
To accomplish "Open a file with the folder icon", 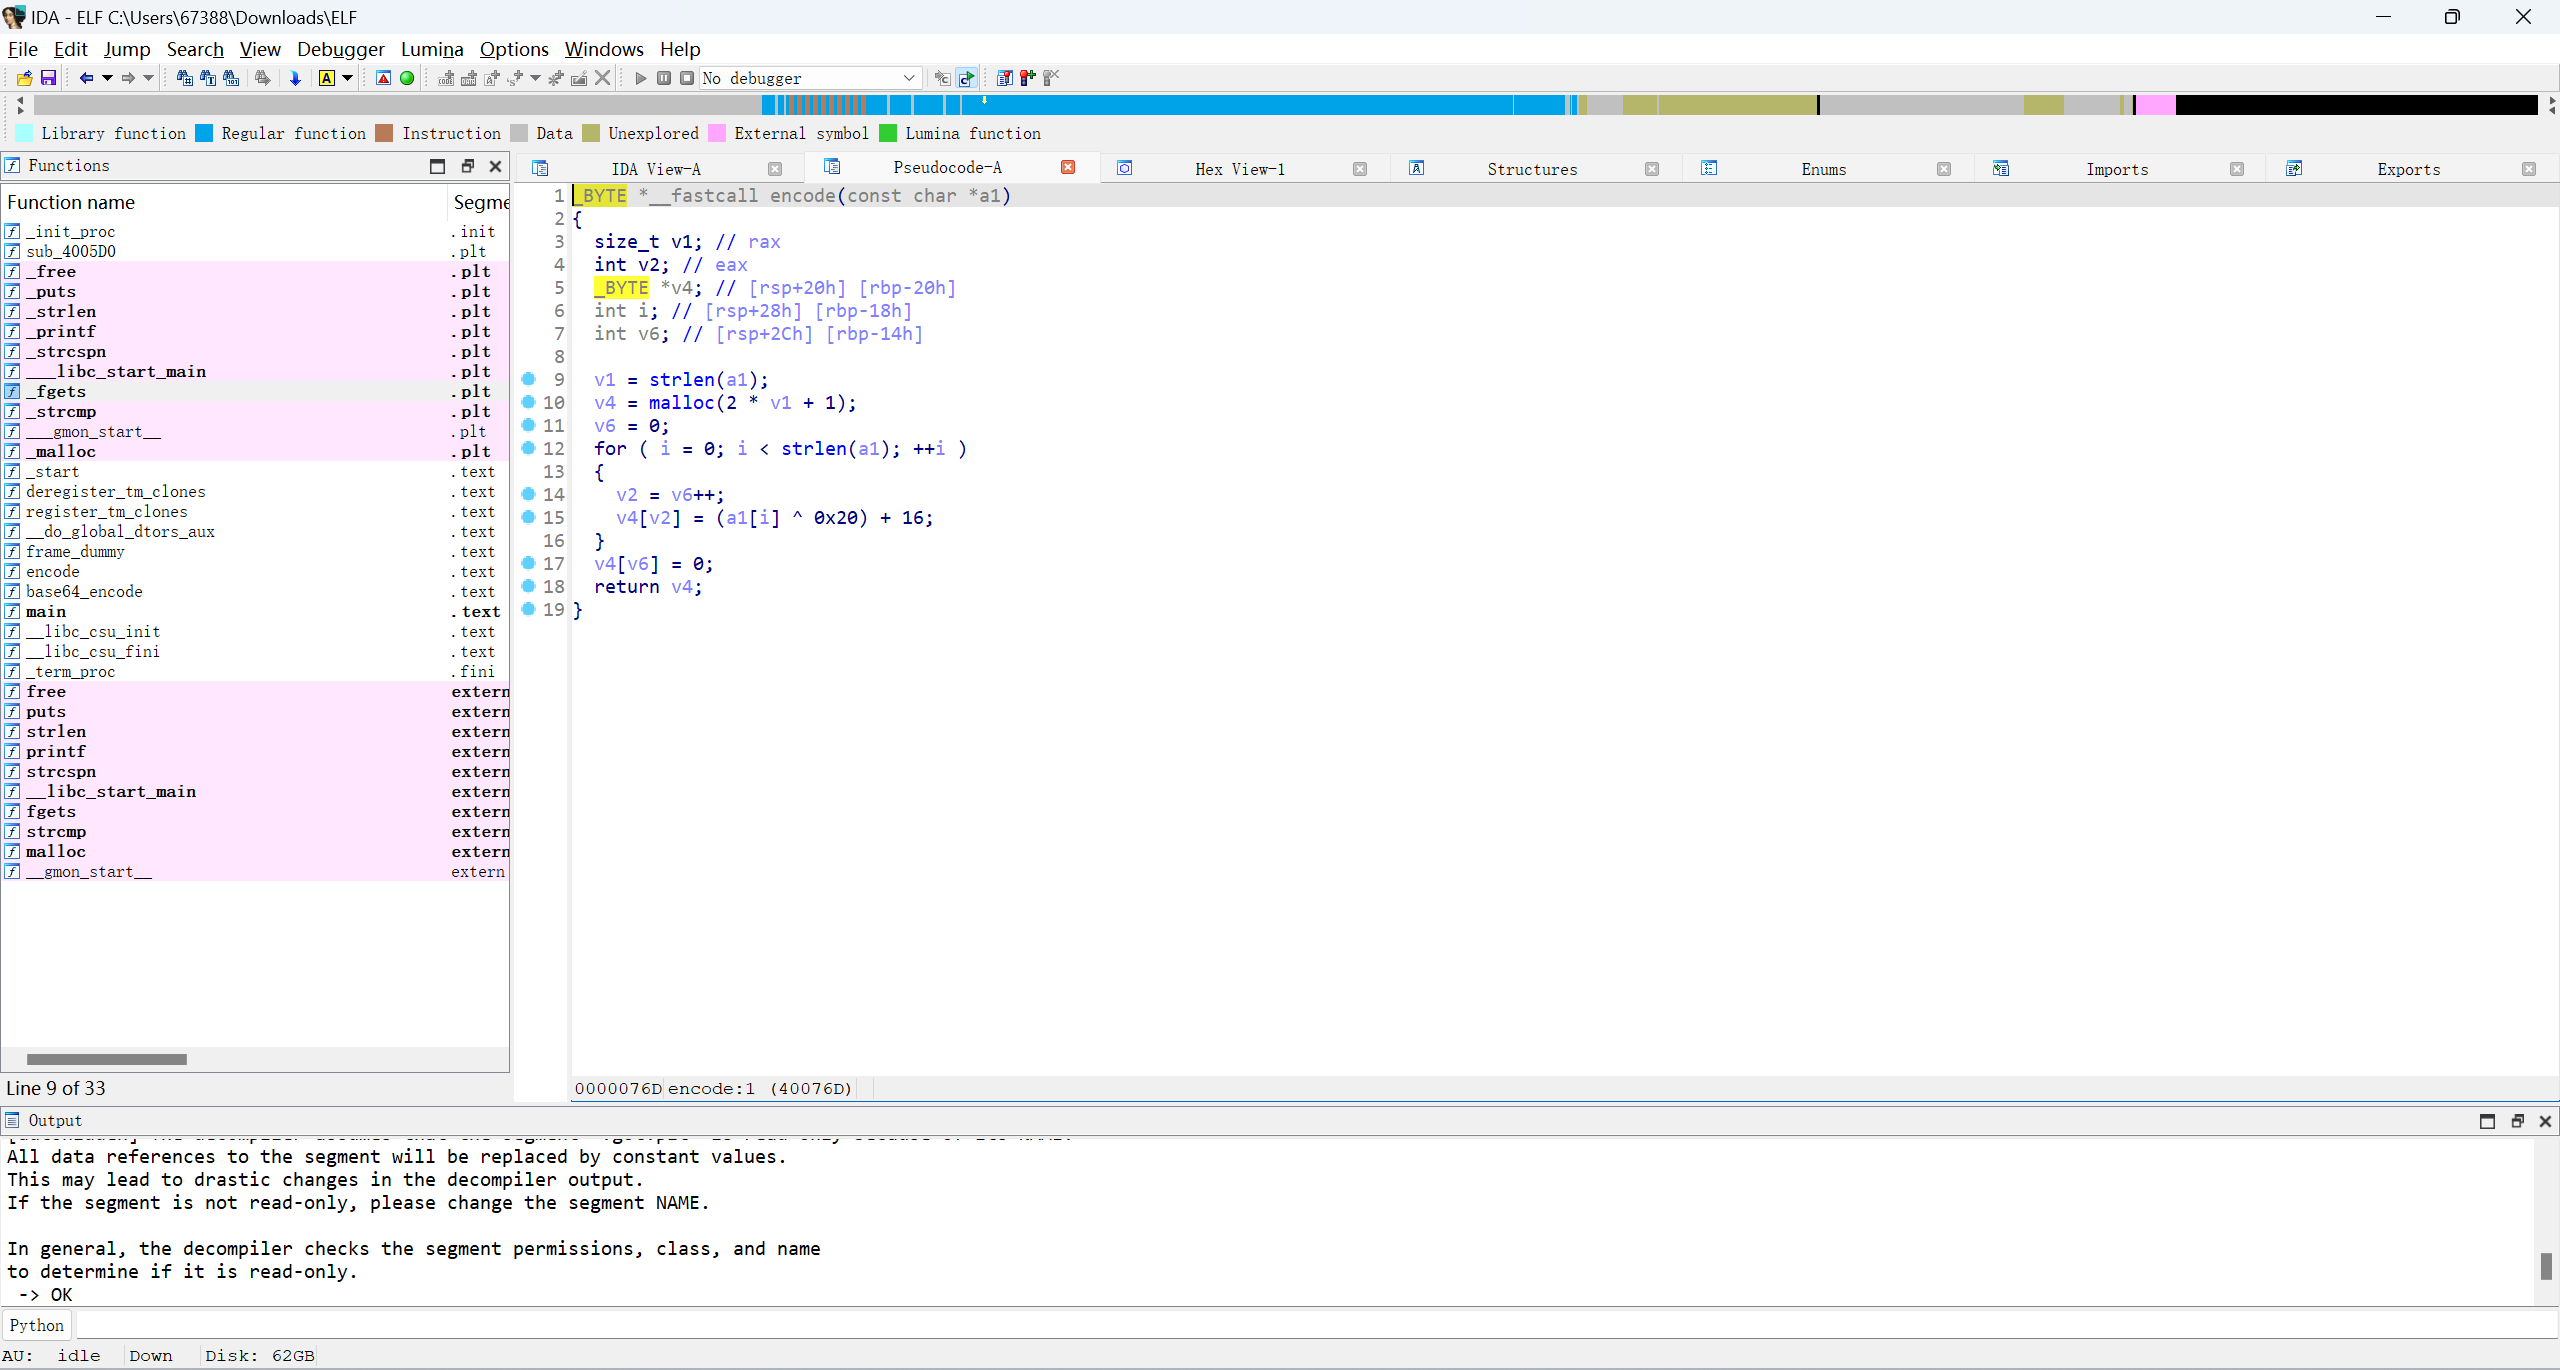I will (24, 78).
